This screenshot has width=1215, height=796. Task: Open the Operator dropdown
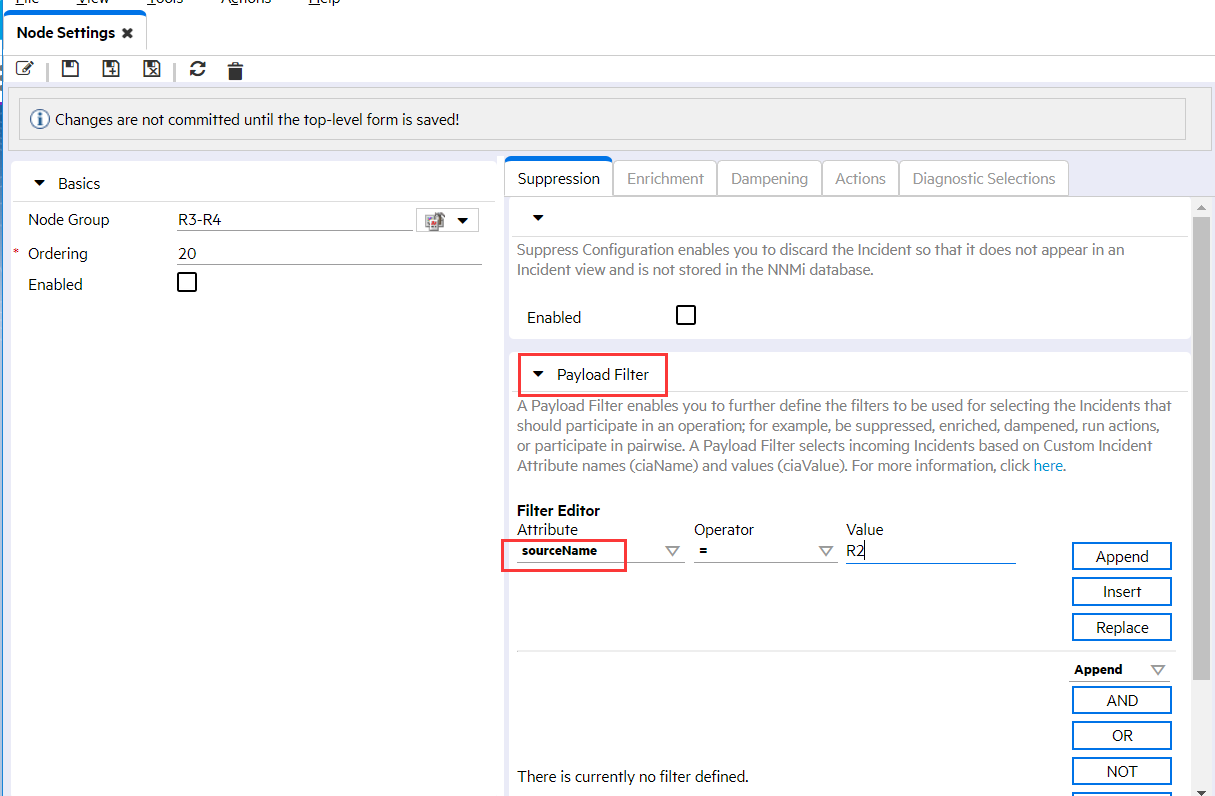[825, 551]
